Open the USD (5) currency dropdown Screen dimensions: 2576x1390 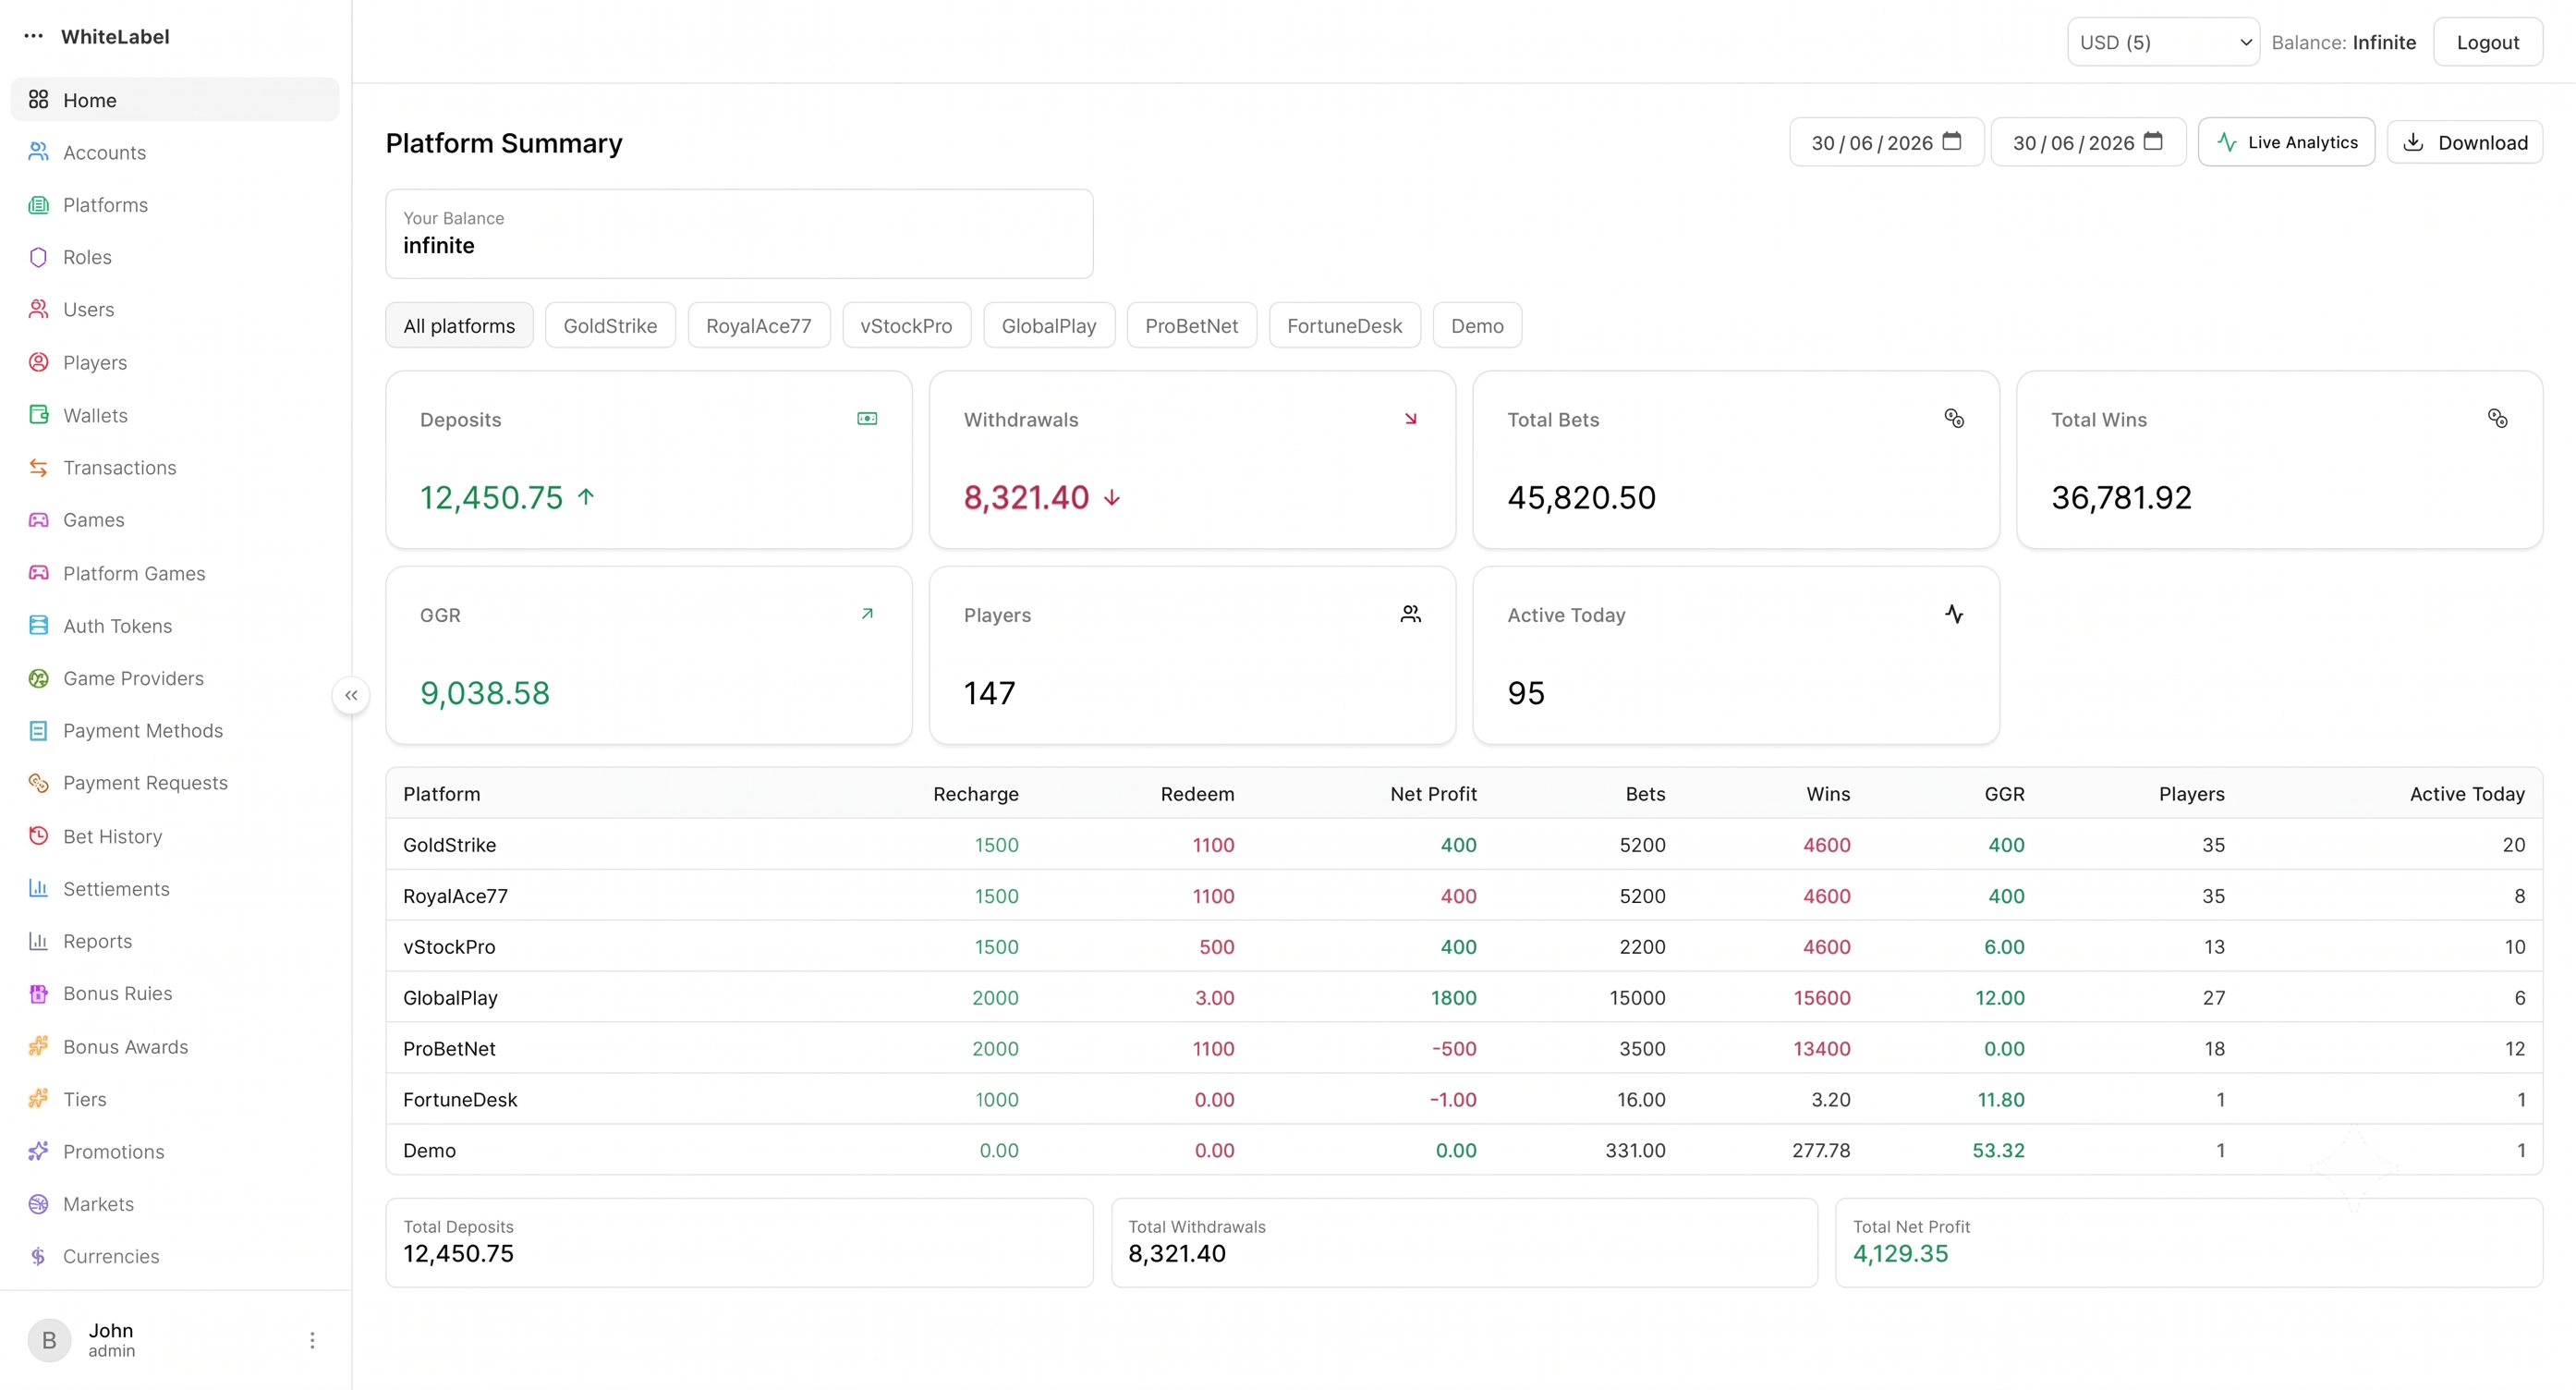(x=2163, y=42)
